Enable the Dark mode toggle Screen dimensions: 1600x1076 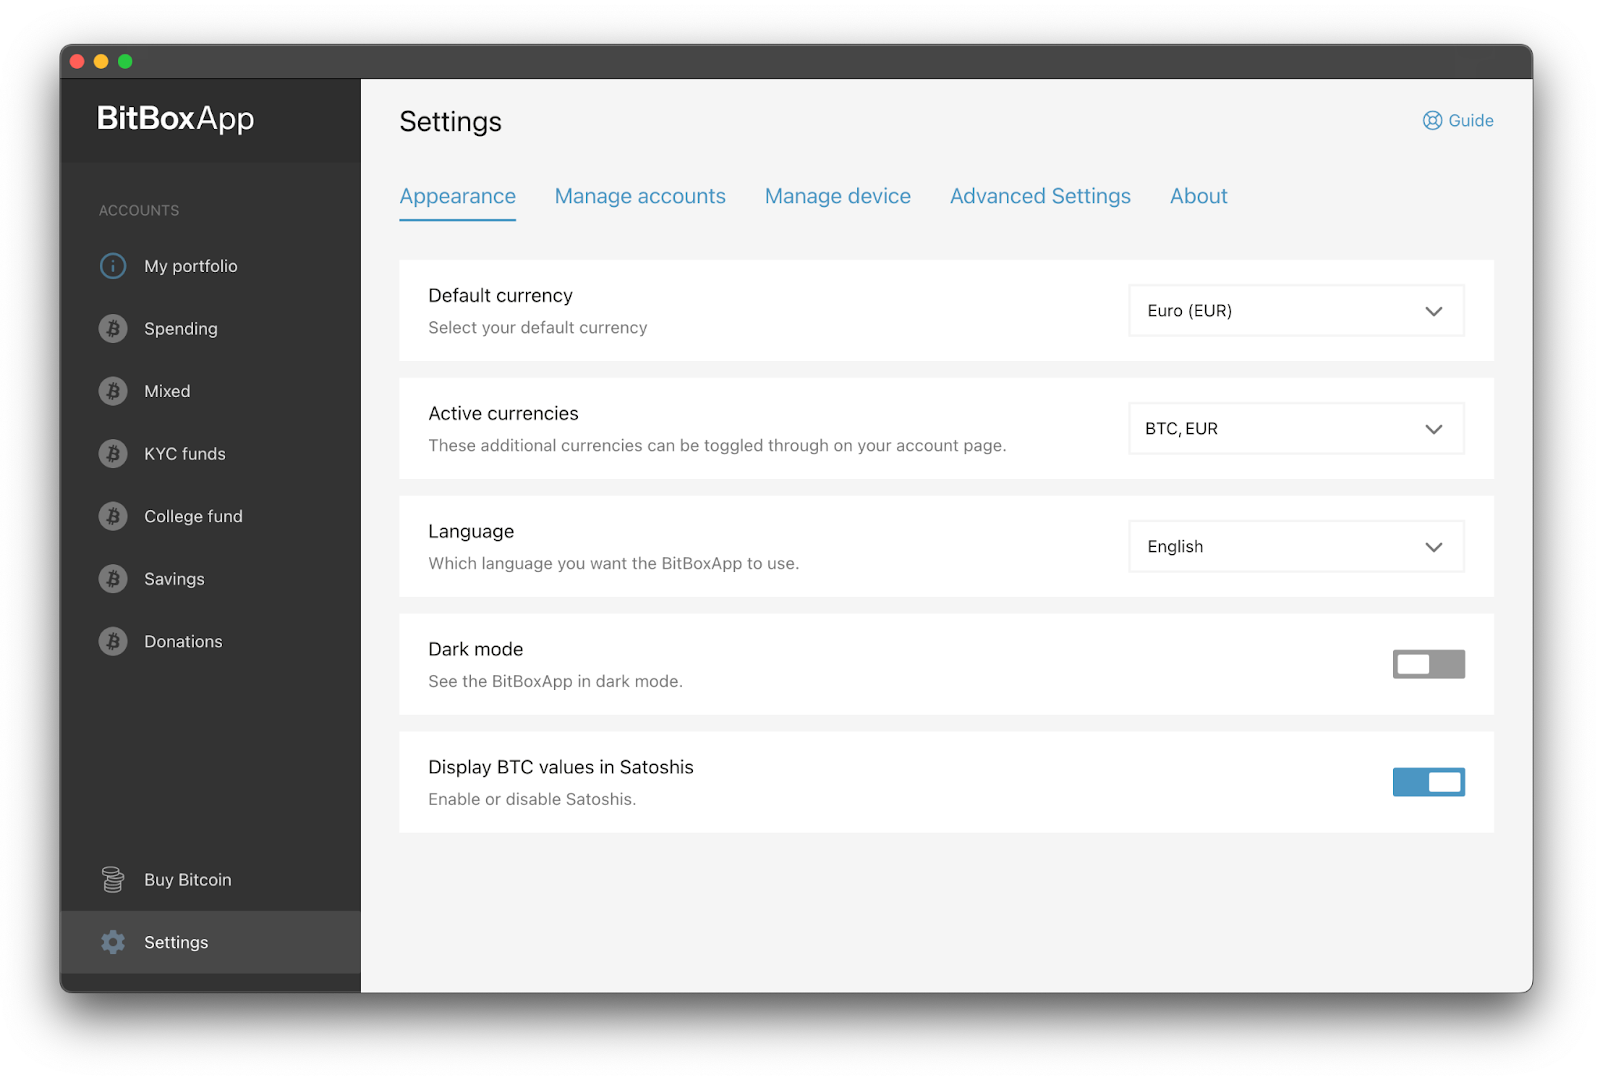pos(1429,664)
